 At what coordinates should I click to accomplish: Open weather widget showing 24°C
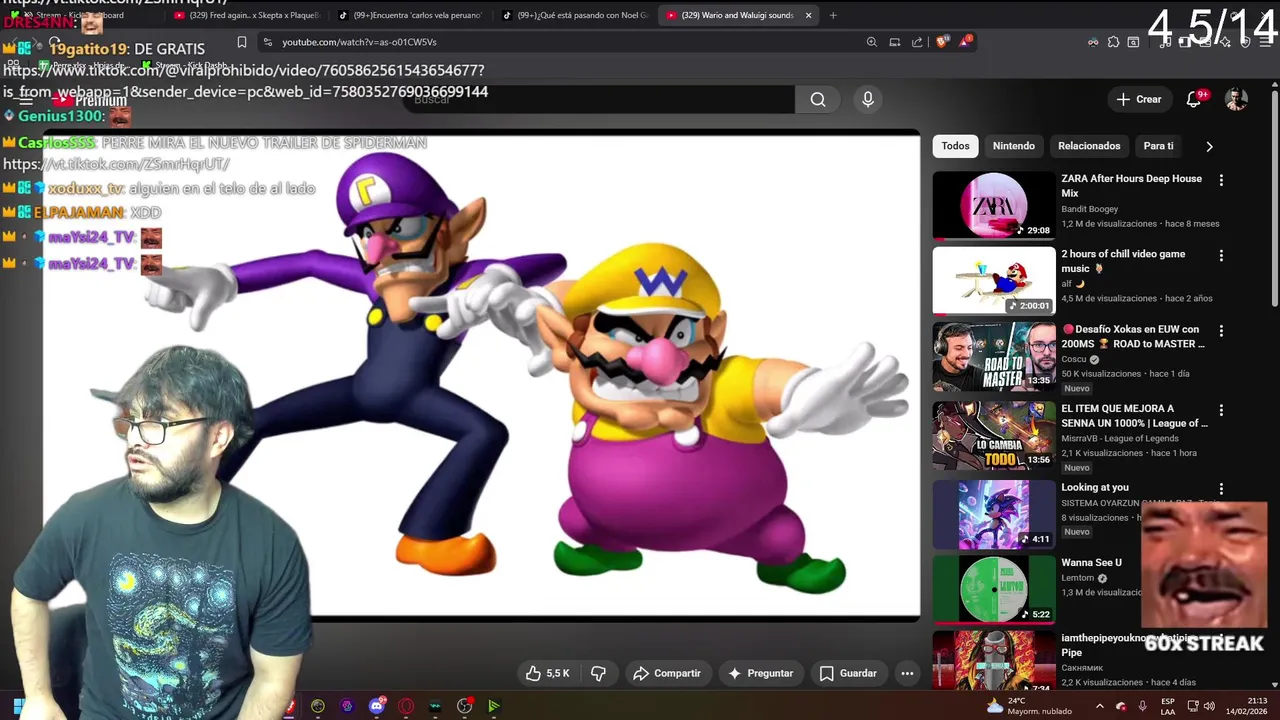click(x=1029, y=706)
